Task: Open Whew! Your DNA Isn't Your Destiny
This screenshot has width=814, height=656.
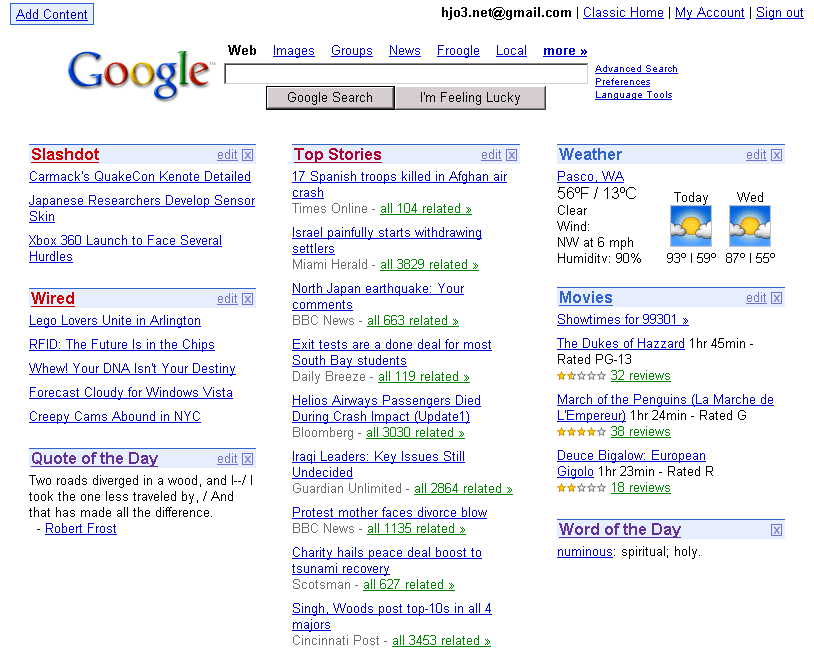Action: point(132,368)
